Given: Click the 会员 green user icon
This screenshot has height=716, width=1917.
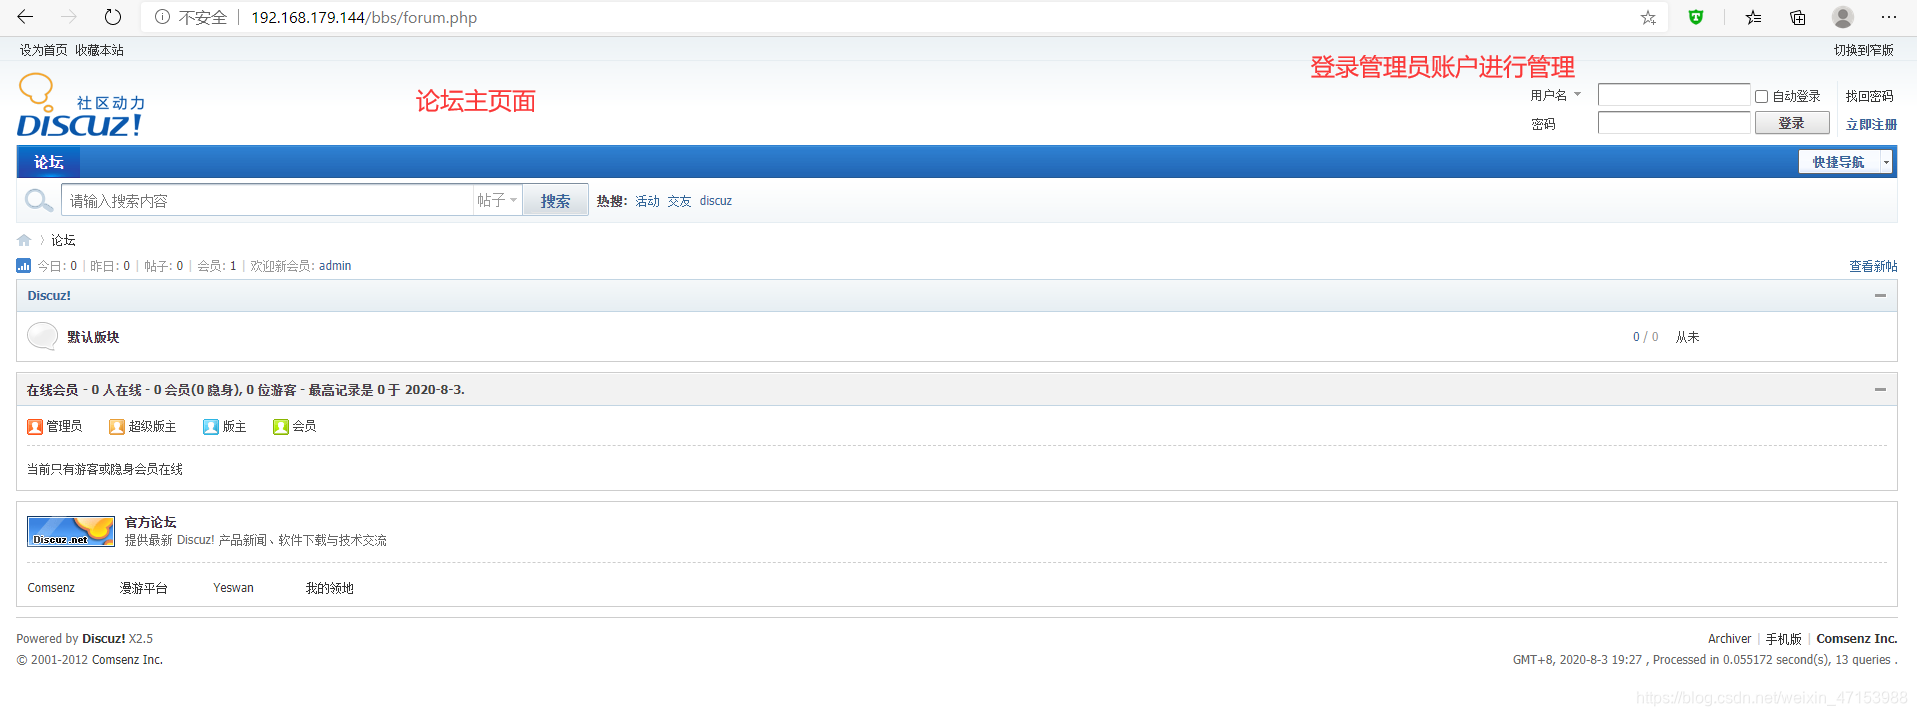Looking at the screenshot, I should (281, 427).
